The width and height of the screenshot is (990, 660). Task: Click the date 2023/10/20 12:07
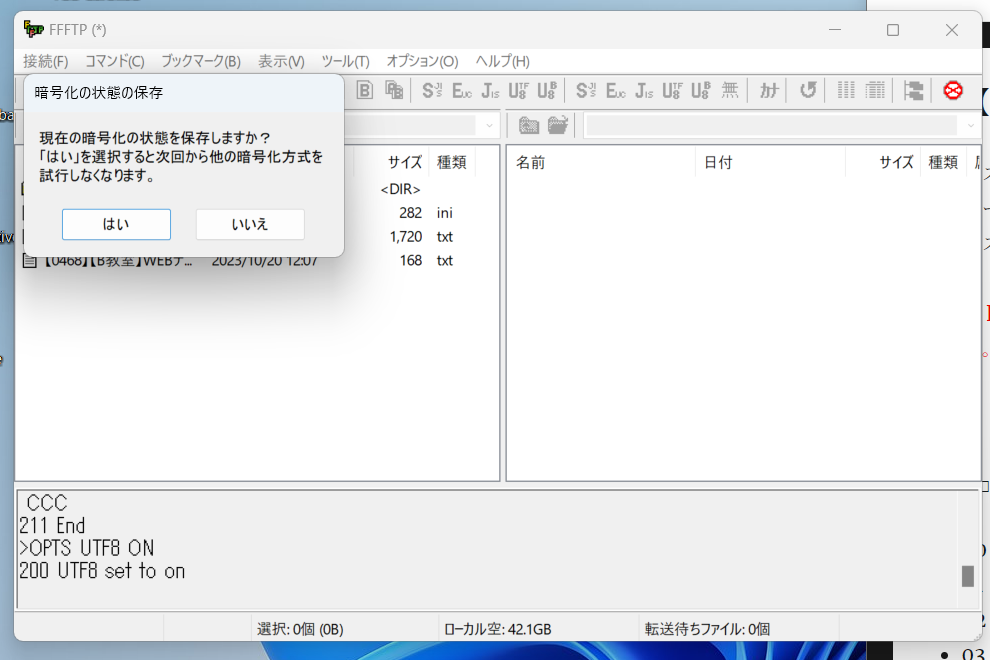tap(265, 260)
